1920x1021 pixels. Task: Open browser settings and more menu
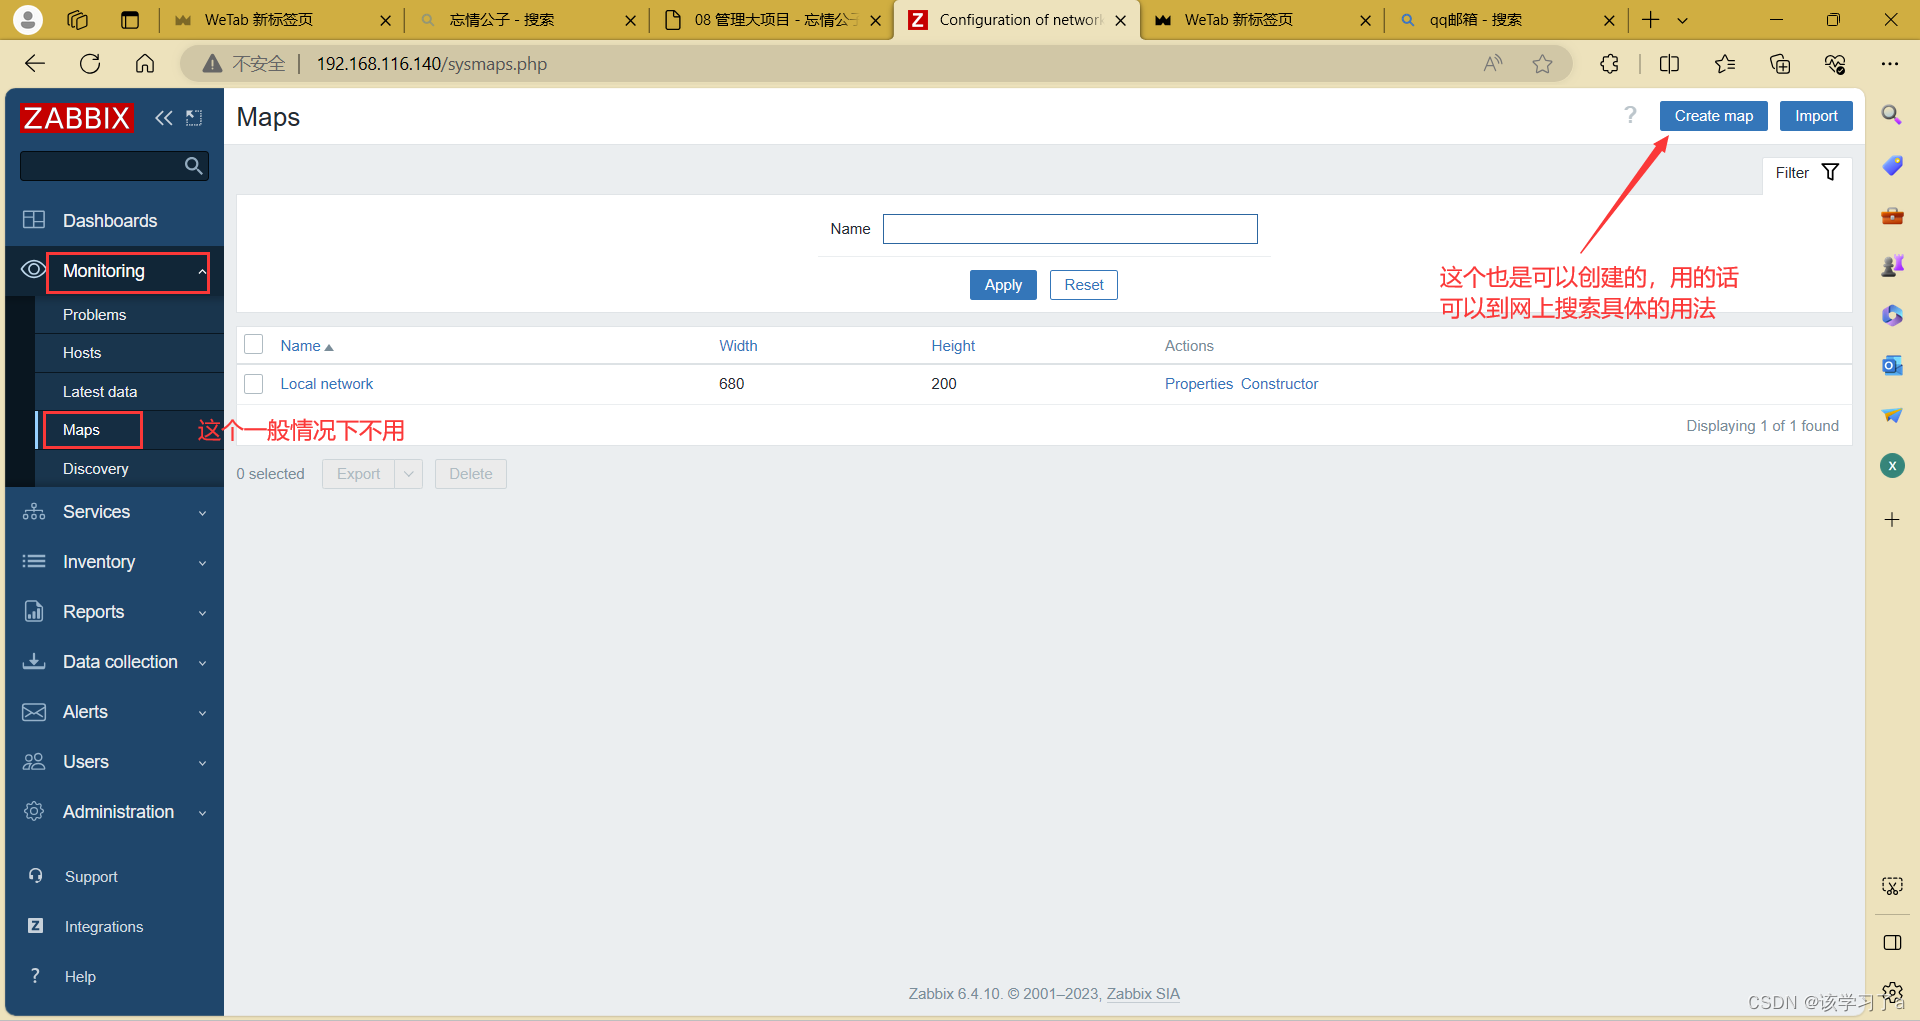[1889, 64]
